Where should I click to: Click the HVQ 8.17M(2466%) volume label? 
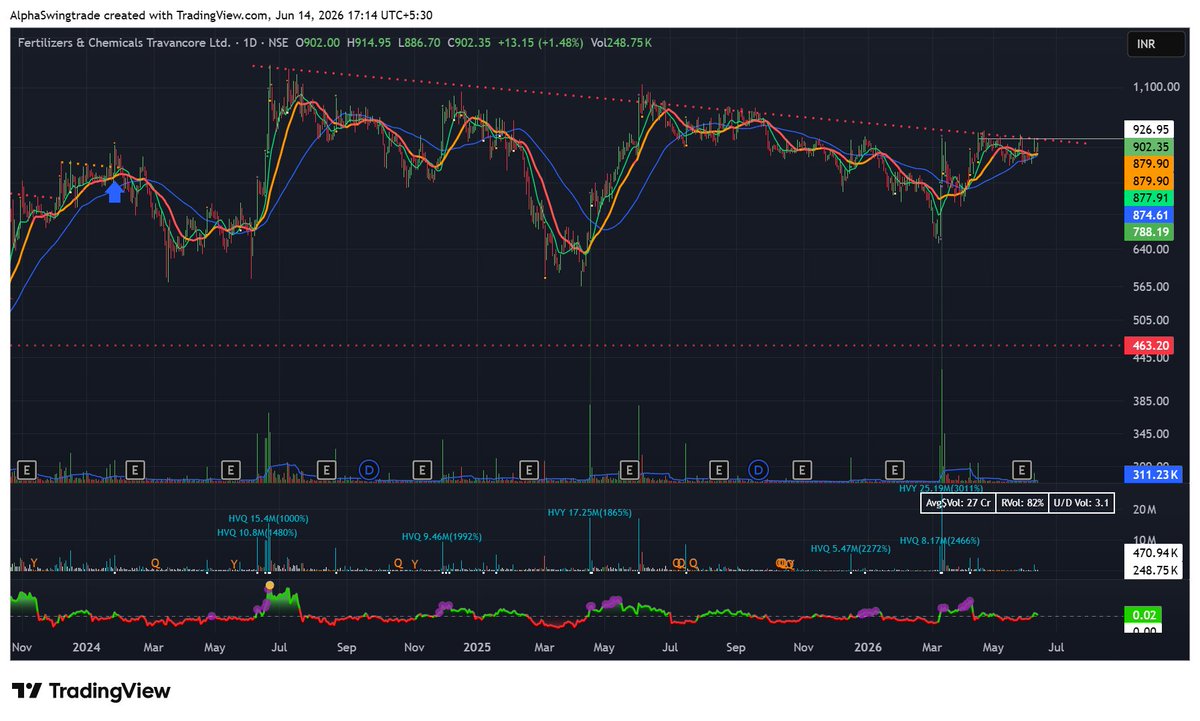pos(940,541)
